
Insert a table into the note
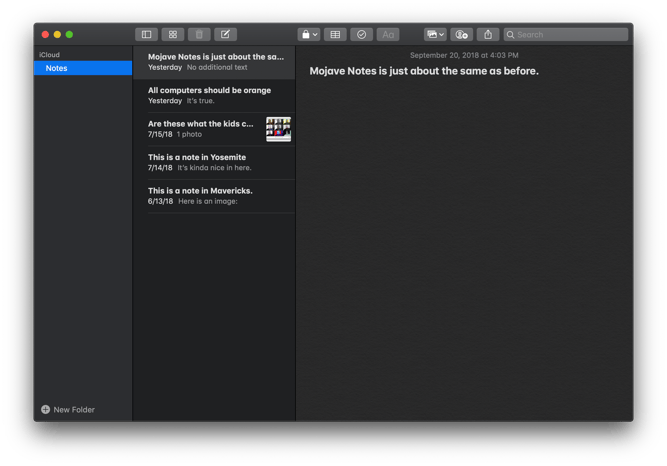coord(335,34)
